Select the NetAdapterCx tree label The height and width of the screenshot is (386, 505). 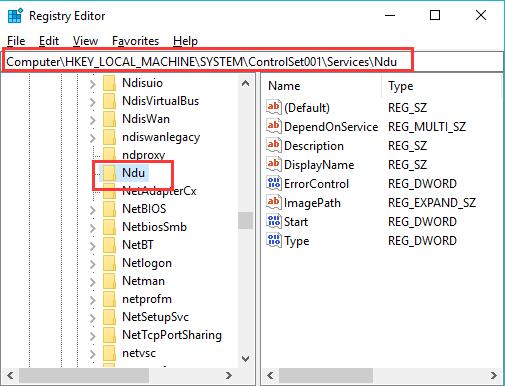click(x=159, y=191)
